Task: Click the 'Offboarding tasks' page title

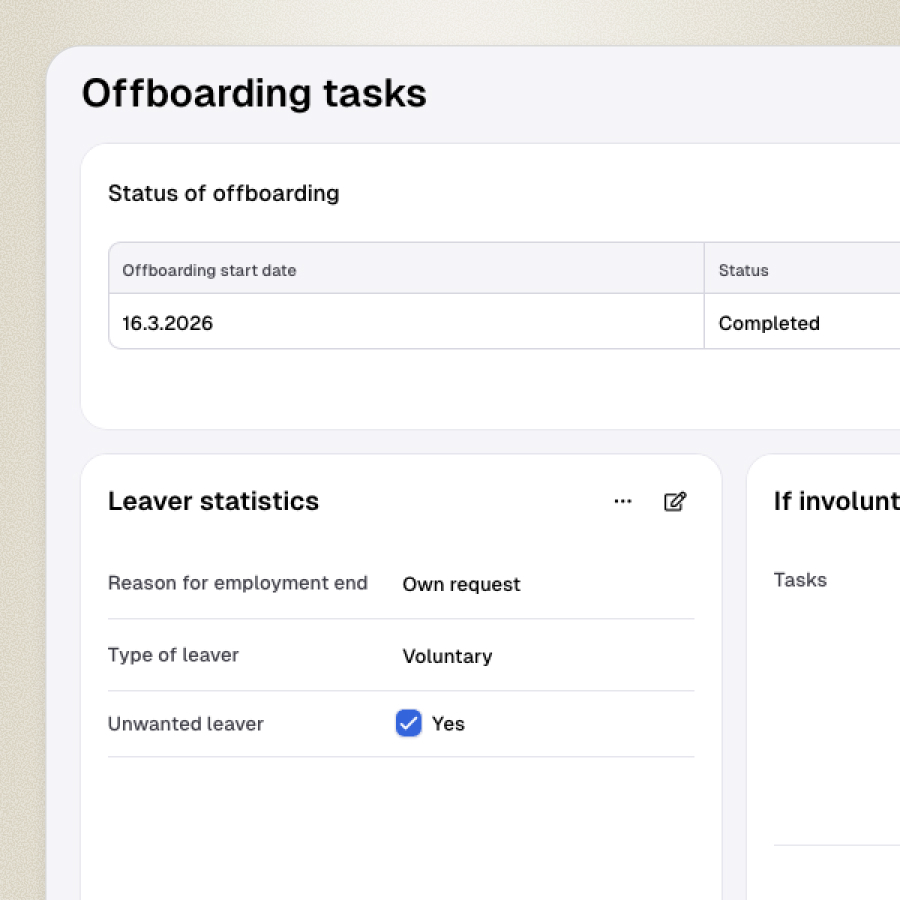Action: coord(254,93)
